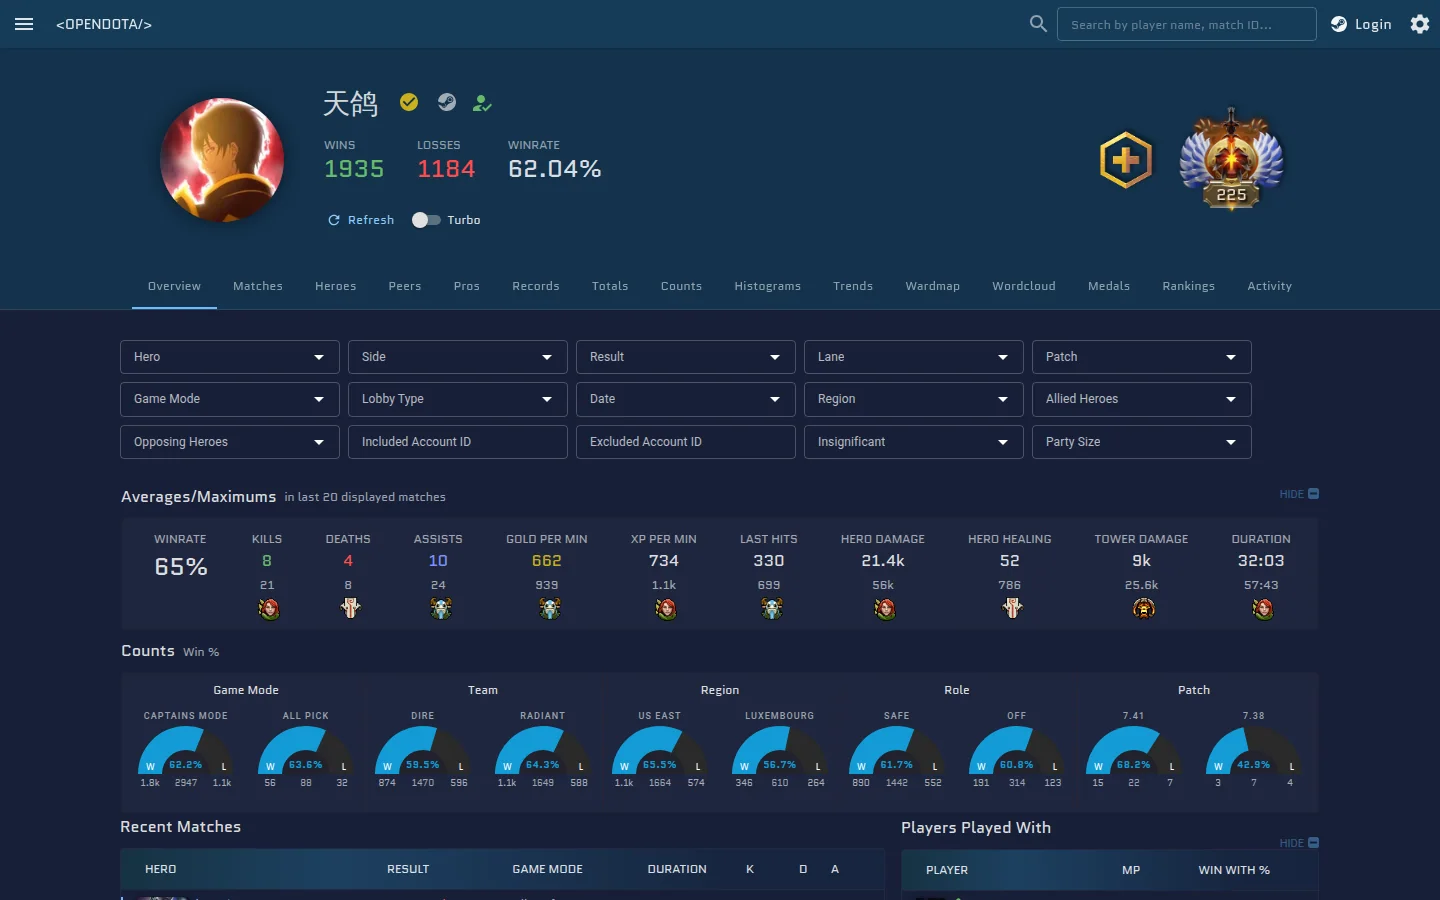Click the search magnifier icon

coord(1038,23)
